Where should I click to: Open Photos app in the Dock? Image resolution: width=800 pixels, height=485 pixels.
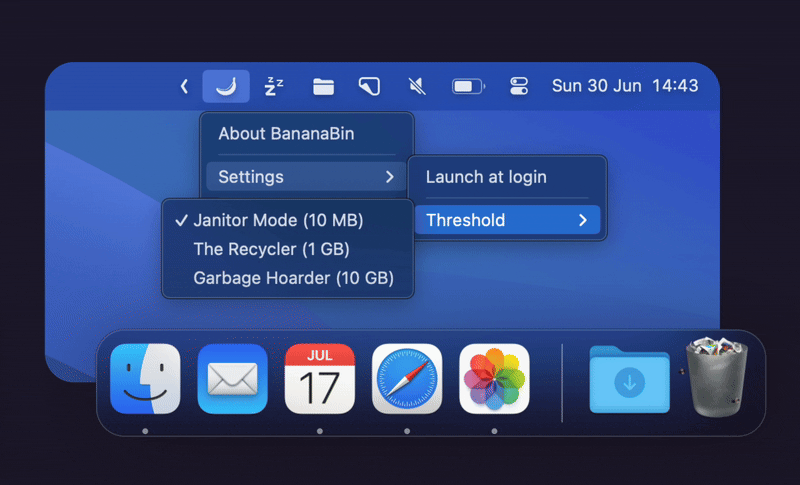[x=494, y=379]
